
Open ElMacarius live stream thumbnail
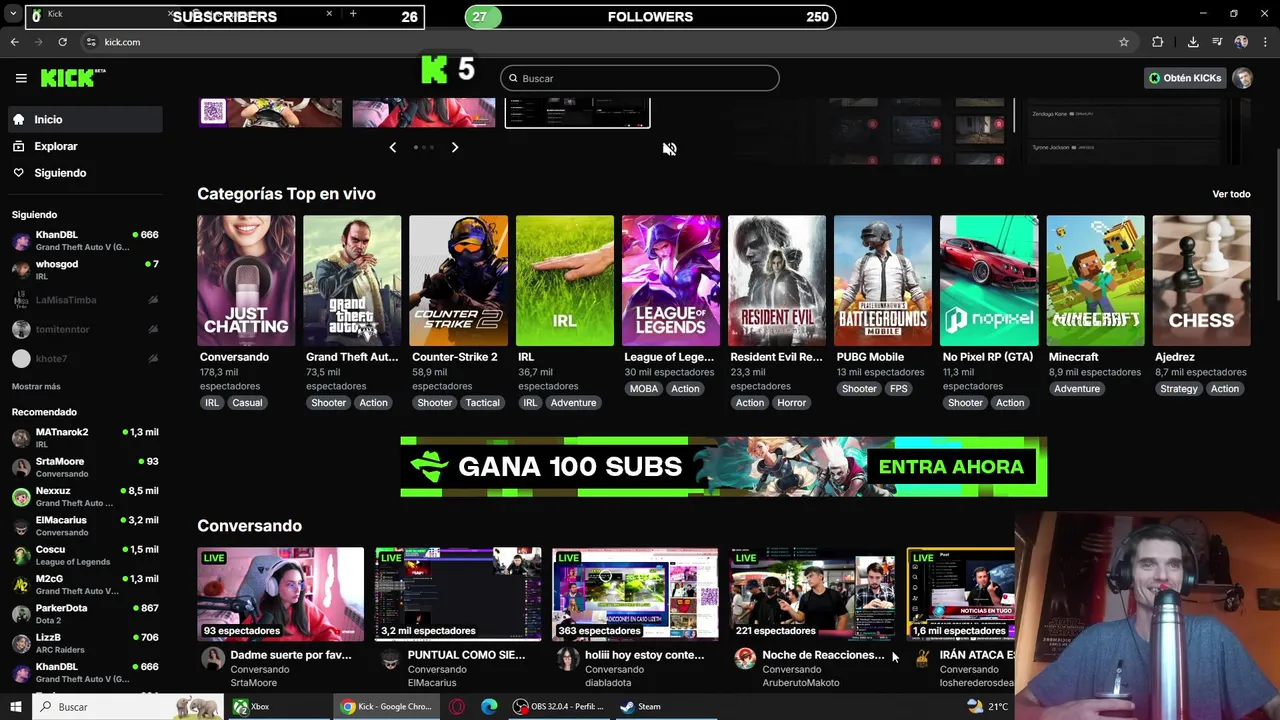(458, 593)
